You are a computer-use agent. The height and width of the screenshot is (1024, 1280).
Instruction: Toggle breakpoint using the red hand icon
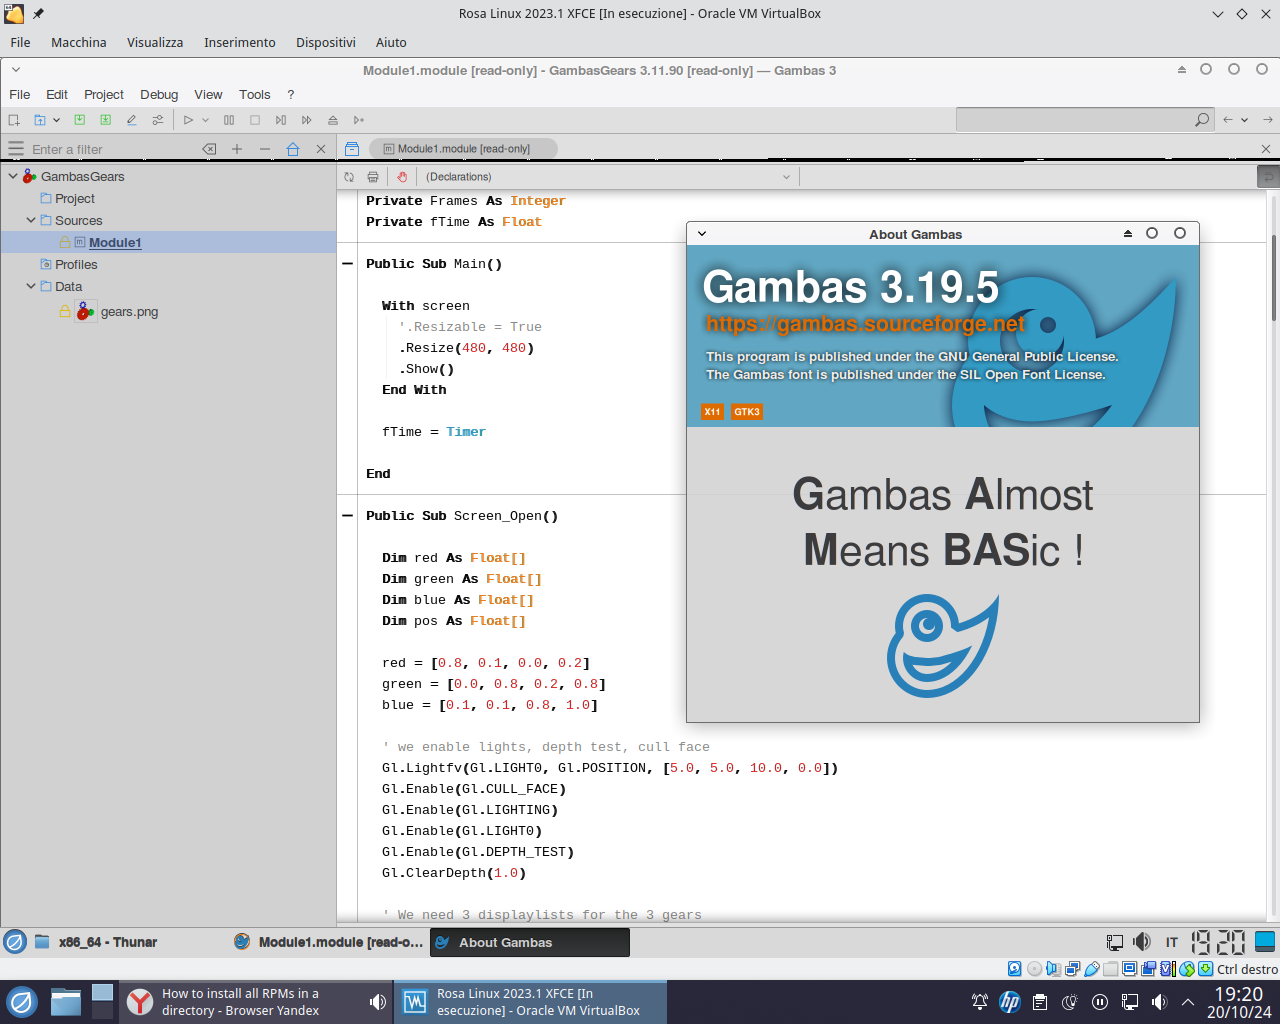pos(402,177)
